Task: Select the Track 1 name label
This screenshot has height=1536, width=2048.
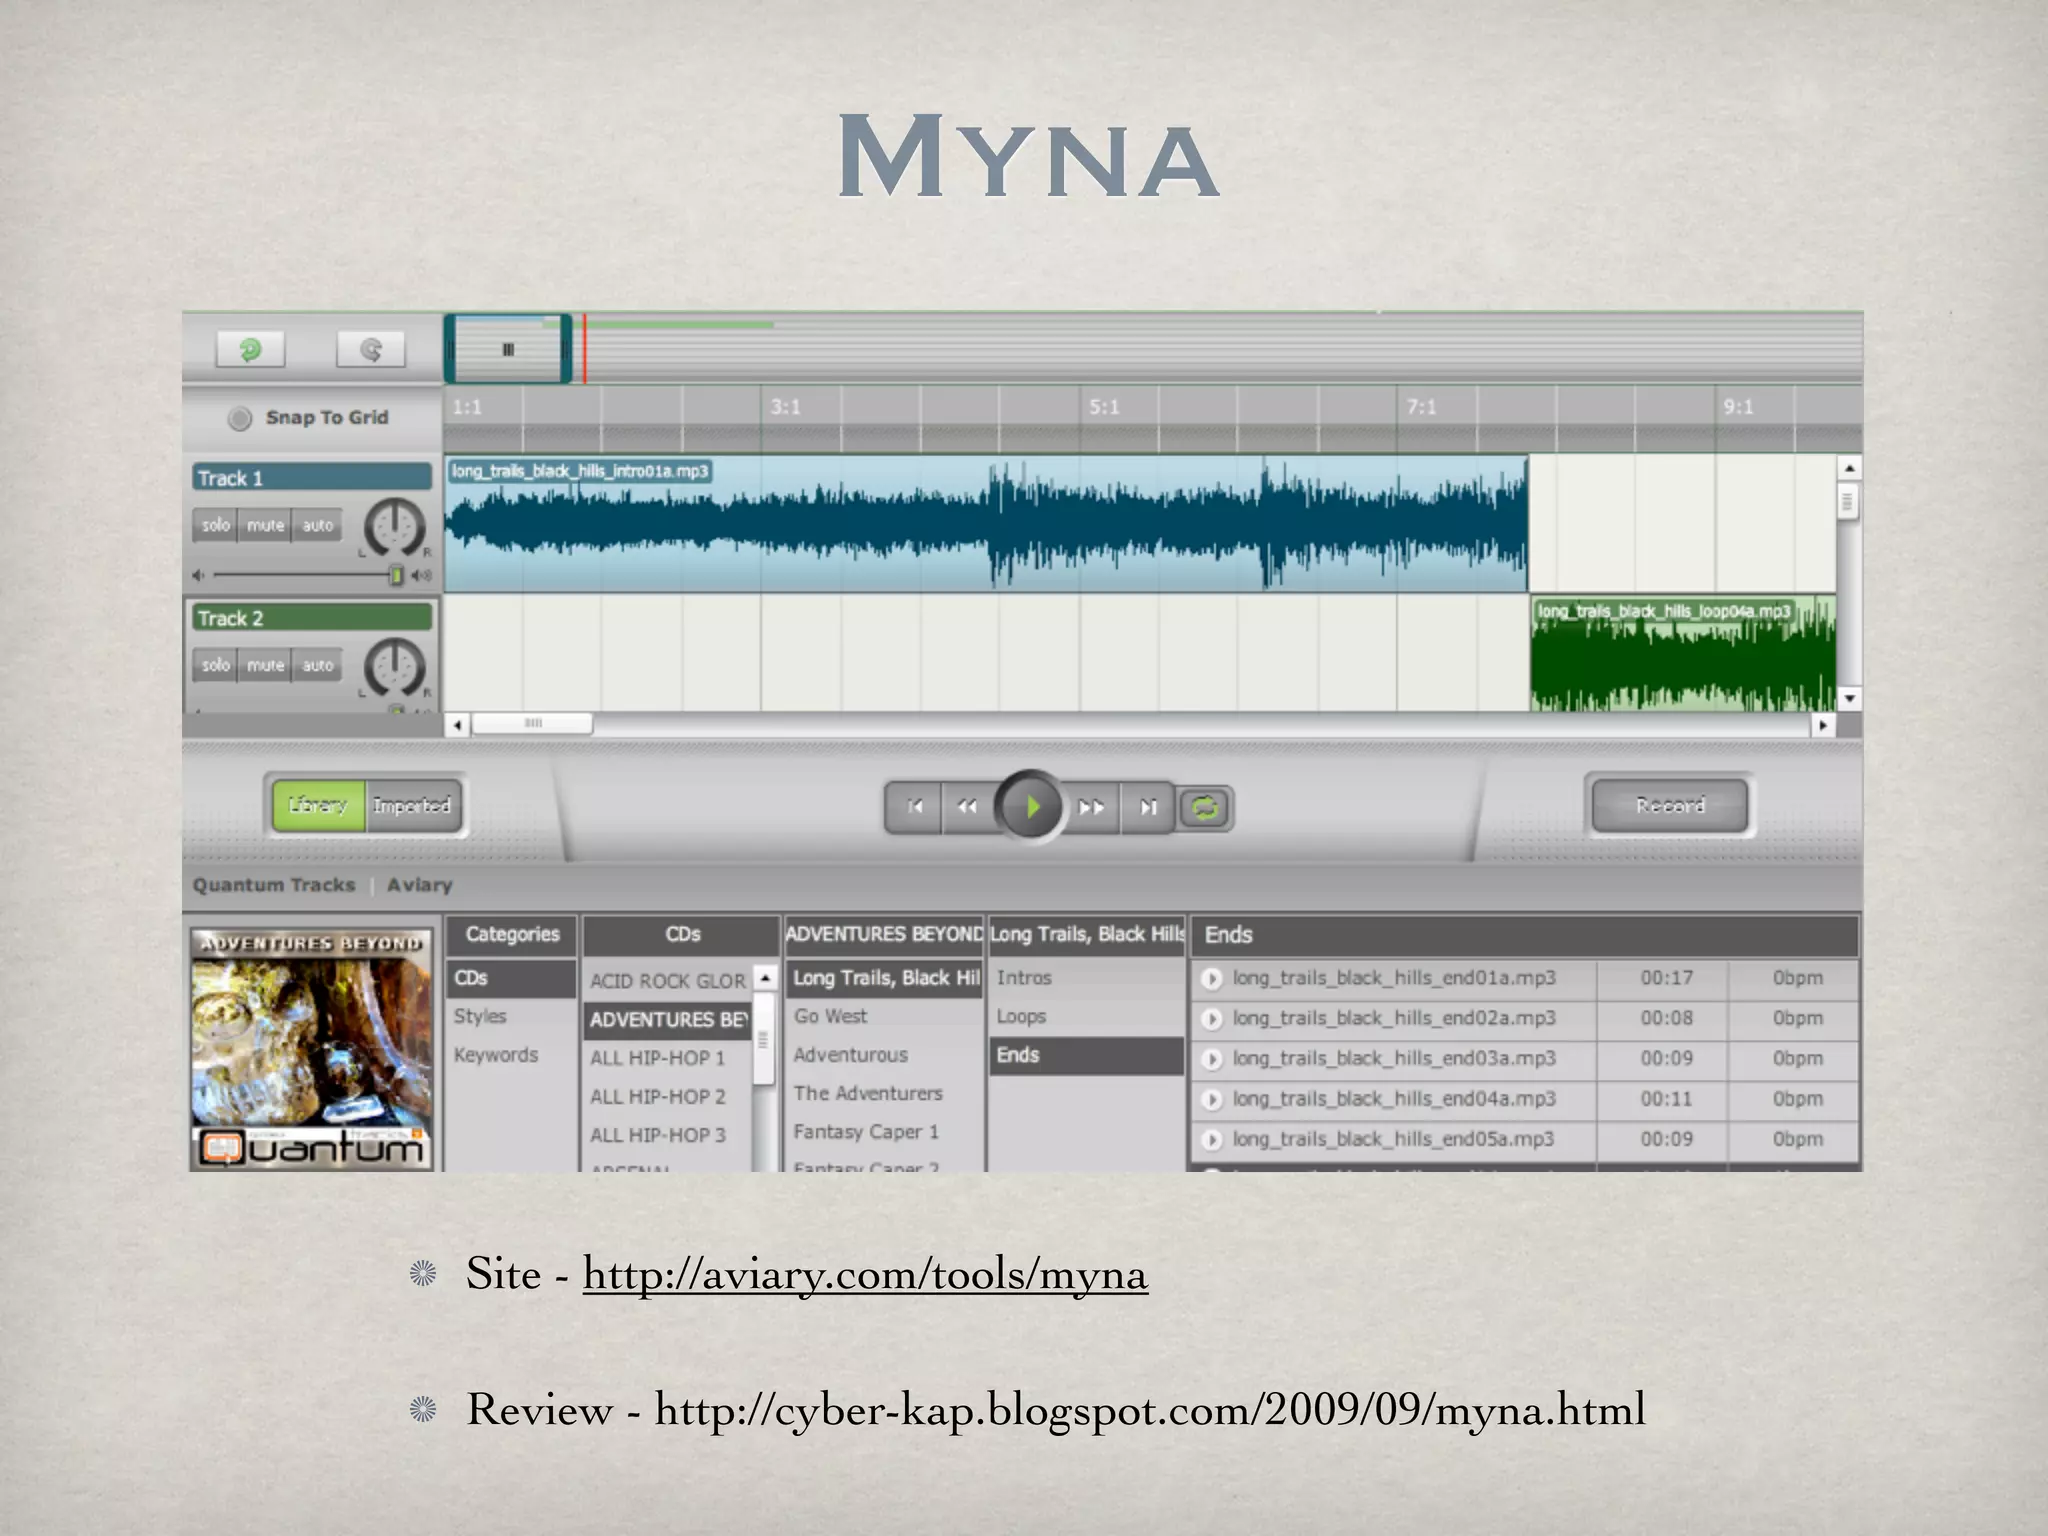Action: click(312, 478)
